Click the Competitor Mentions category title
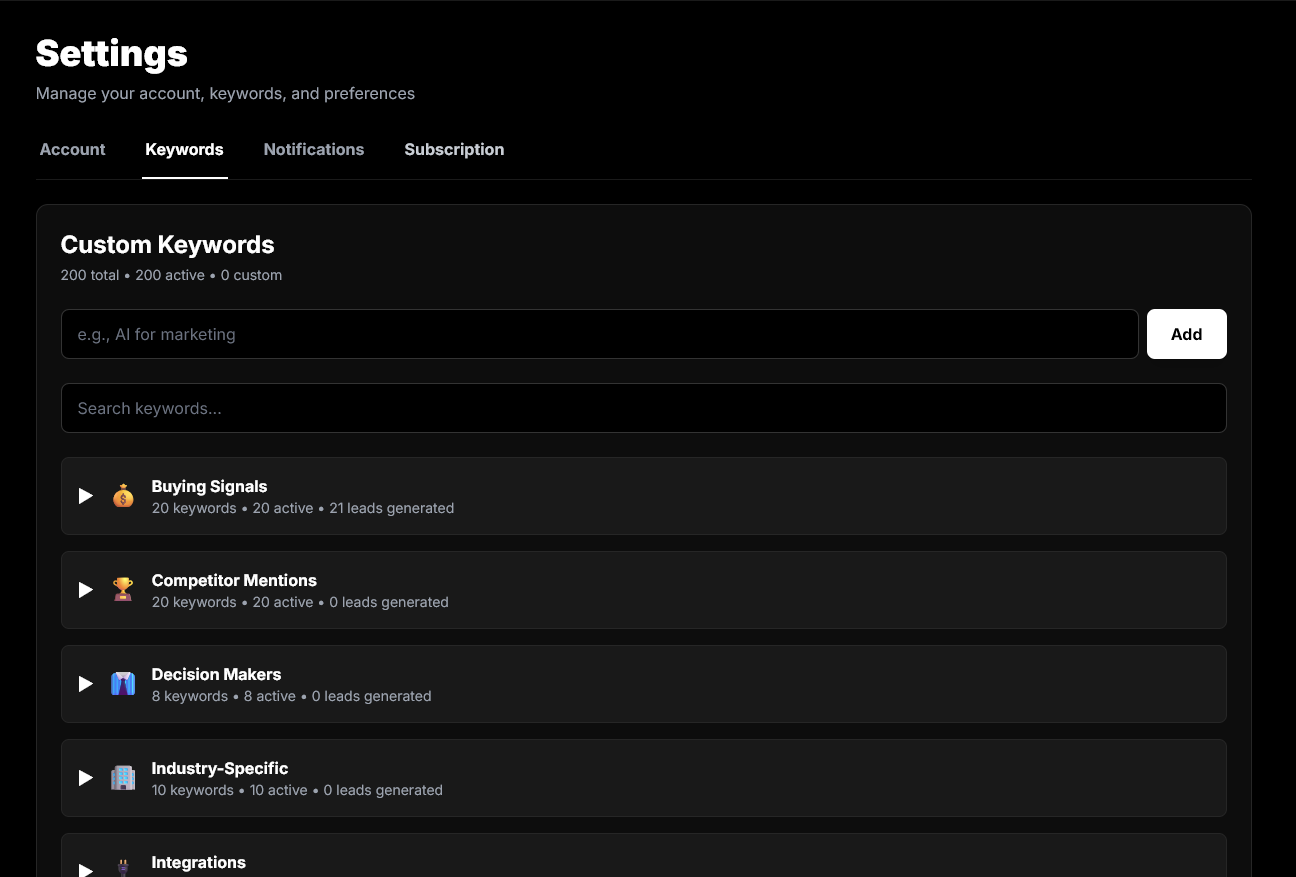 [234, 581]
